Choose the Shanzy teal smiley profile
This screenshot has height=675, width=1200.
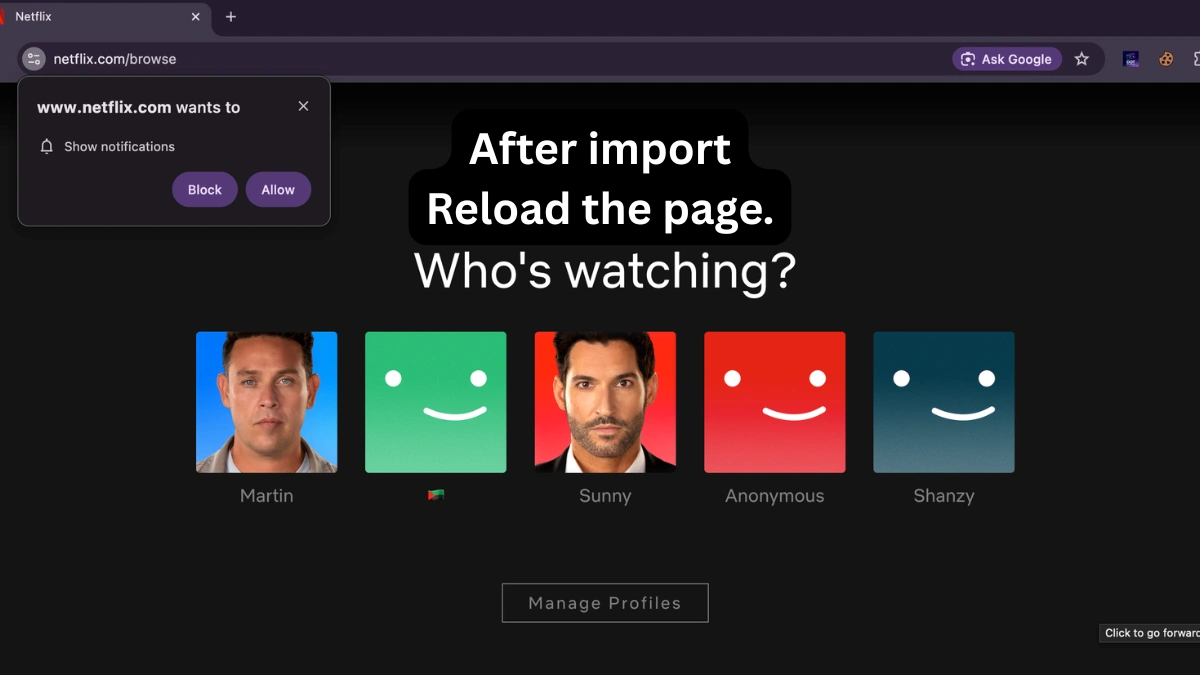[944, 402]
